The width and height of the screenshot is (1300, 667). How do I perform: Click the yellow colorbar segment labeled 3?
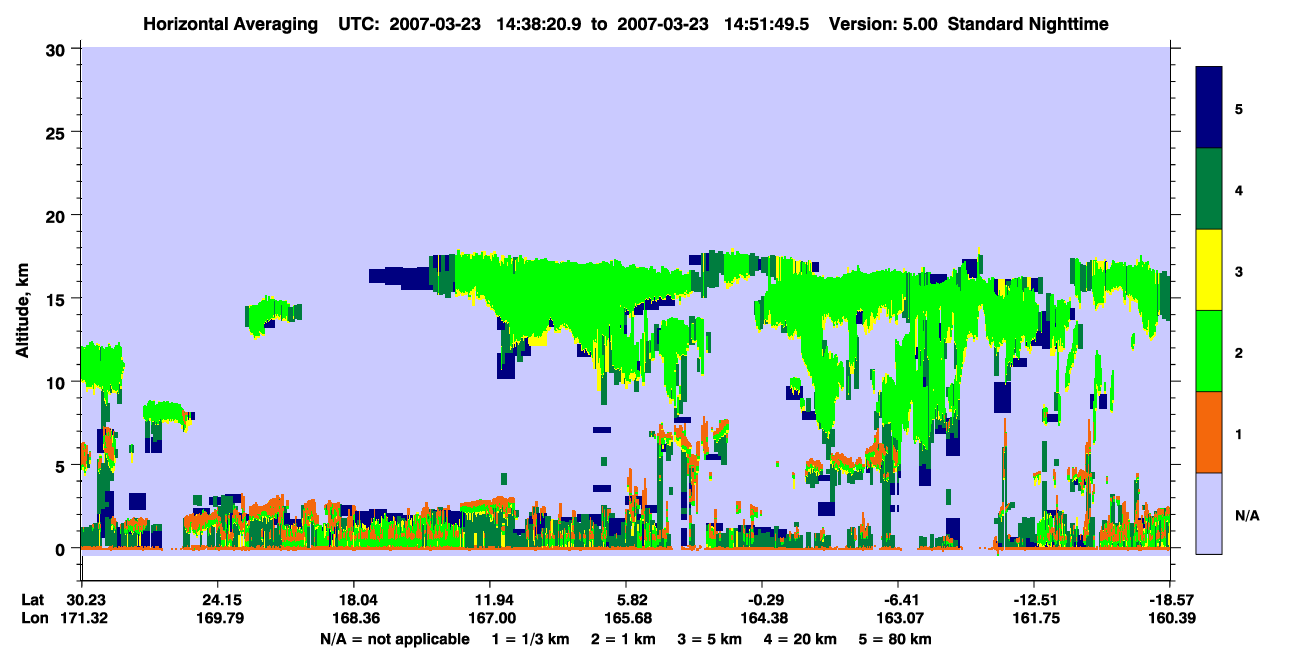point(1209,270)
